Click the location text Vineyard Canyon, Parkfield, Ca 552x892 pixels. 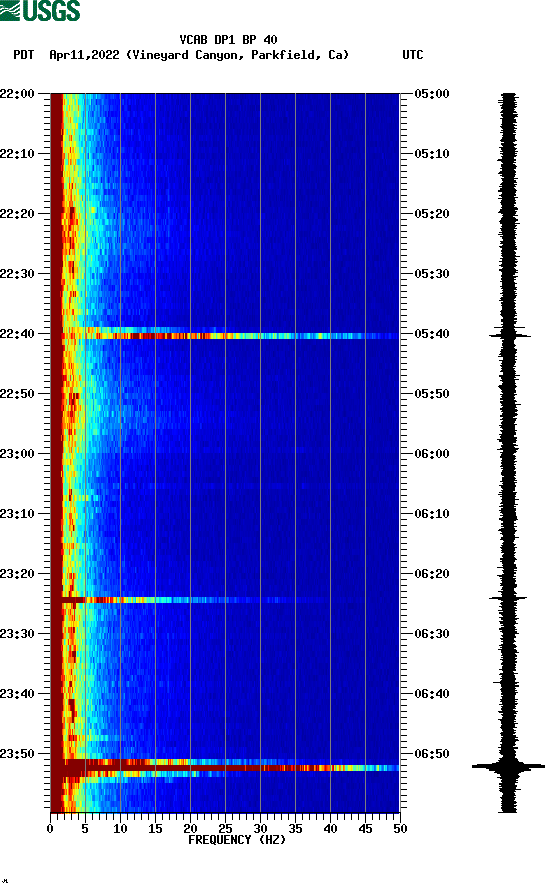click(x=237, y=55)
